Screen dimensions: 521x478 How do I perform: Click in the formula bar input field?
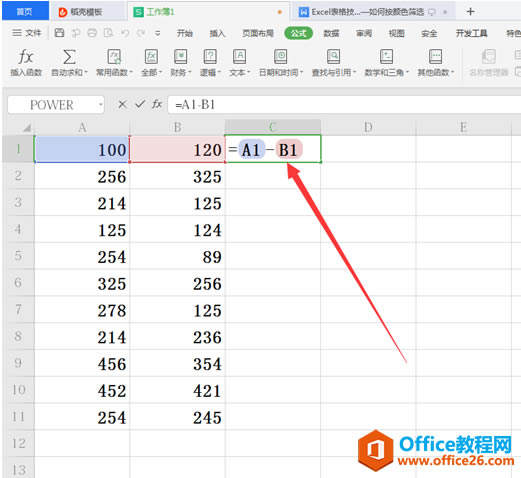point(344,105)
